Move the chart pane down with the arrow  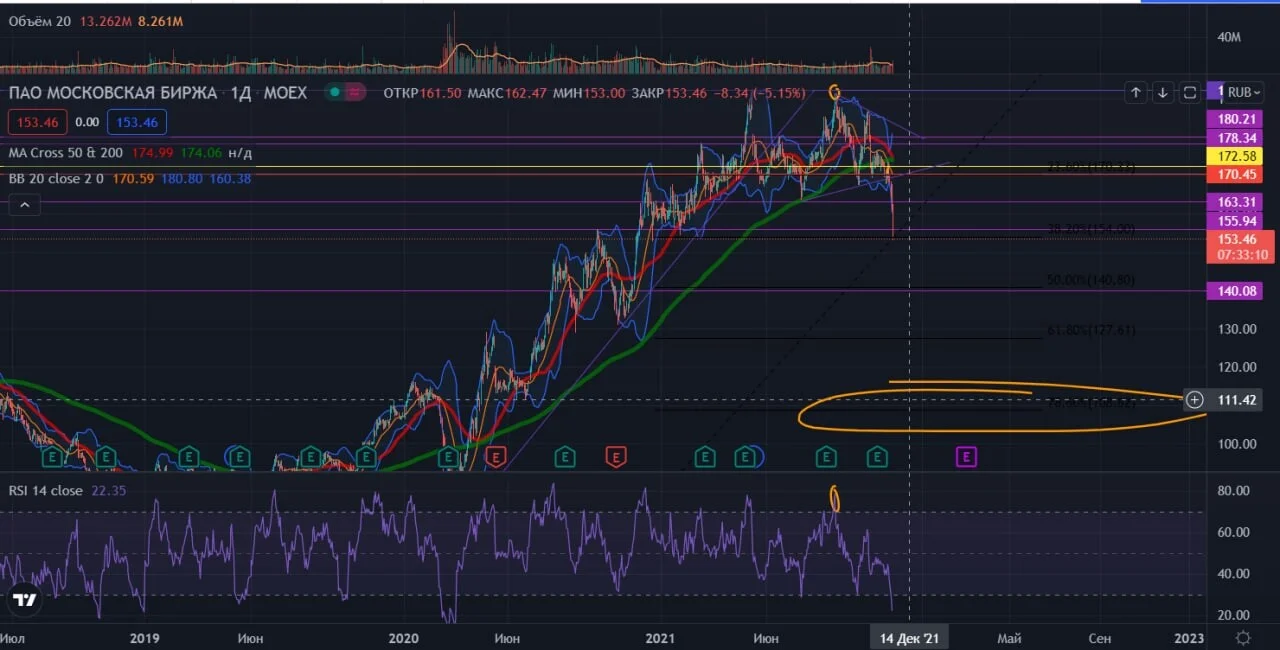1163,92
